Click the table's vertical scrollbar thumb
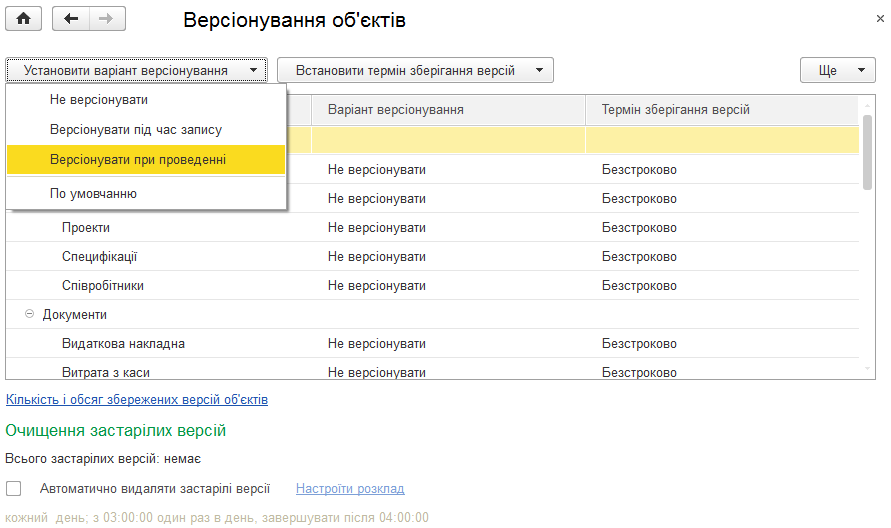 point(867,152)
